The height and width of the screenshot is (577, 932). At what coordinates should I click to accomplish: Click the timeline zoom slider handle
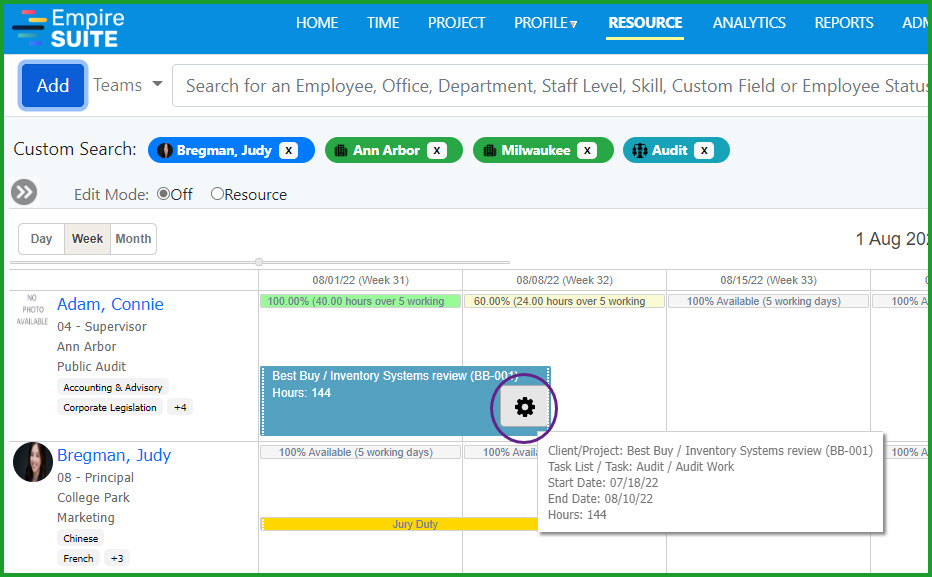click(259, 262)
